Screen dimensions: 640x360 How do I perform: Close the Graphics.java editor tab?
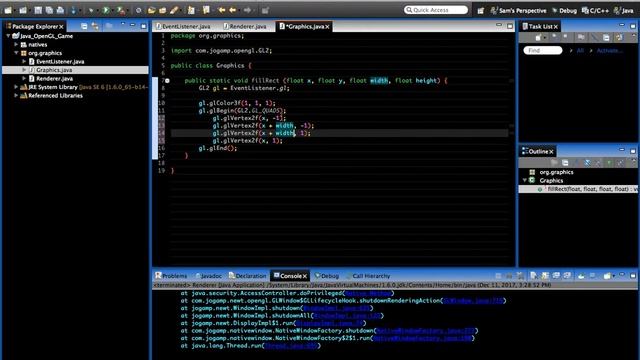[327, 27]
